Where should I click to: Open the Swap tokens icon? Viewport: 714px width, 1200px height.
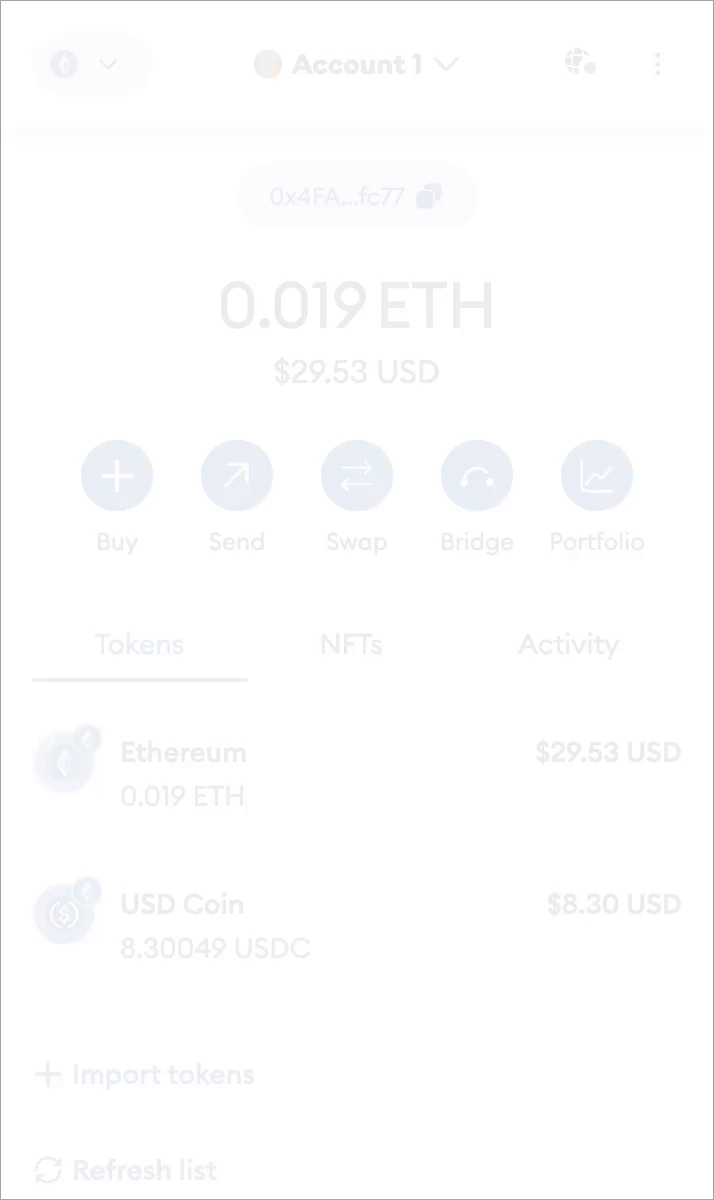pyautogui.click(x=357, y=475)
